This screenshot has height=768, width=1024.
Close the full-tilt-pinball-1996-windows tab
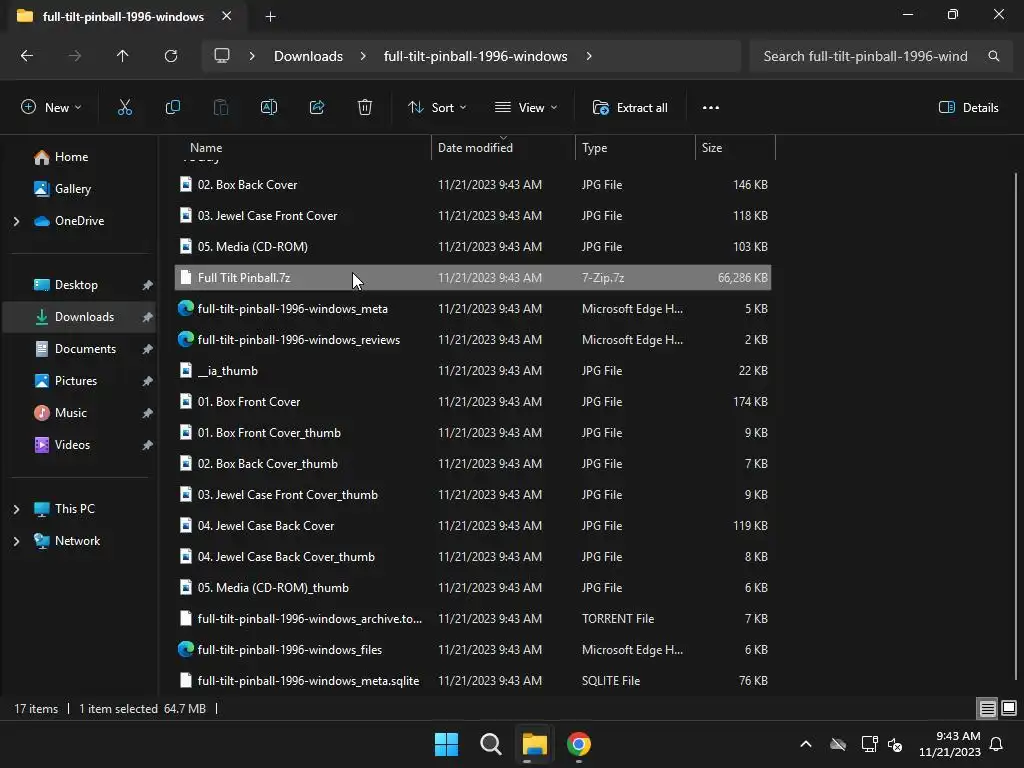(227, 16)
